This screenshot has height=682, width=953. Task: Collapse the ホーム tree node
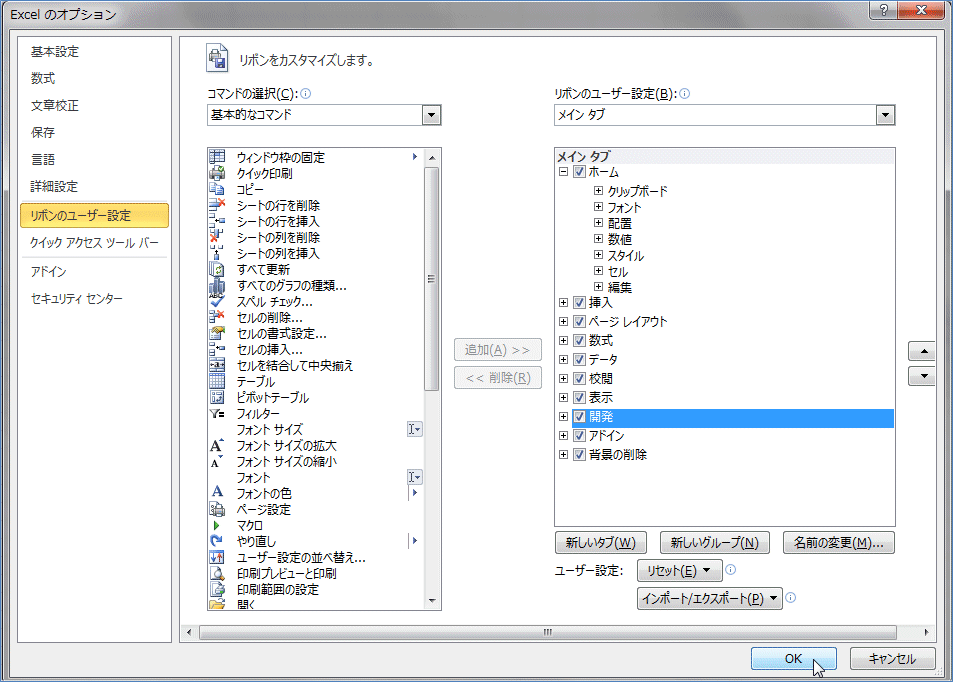point(563,171)
